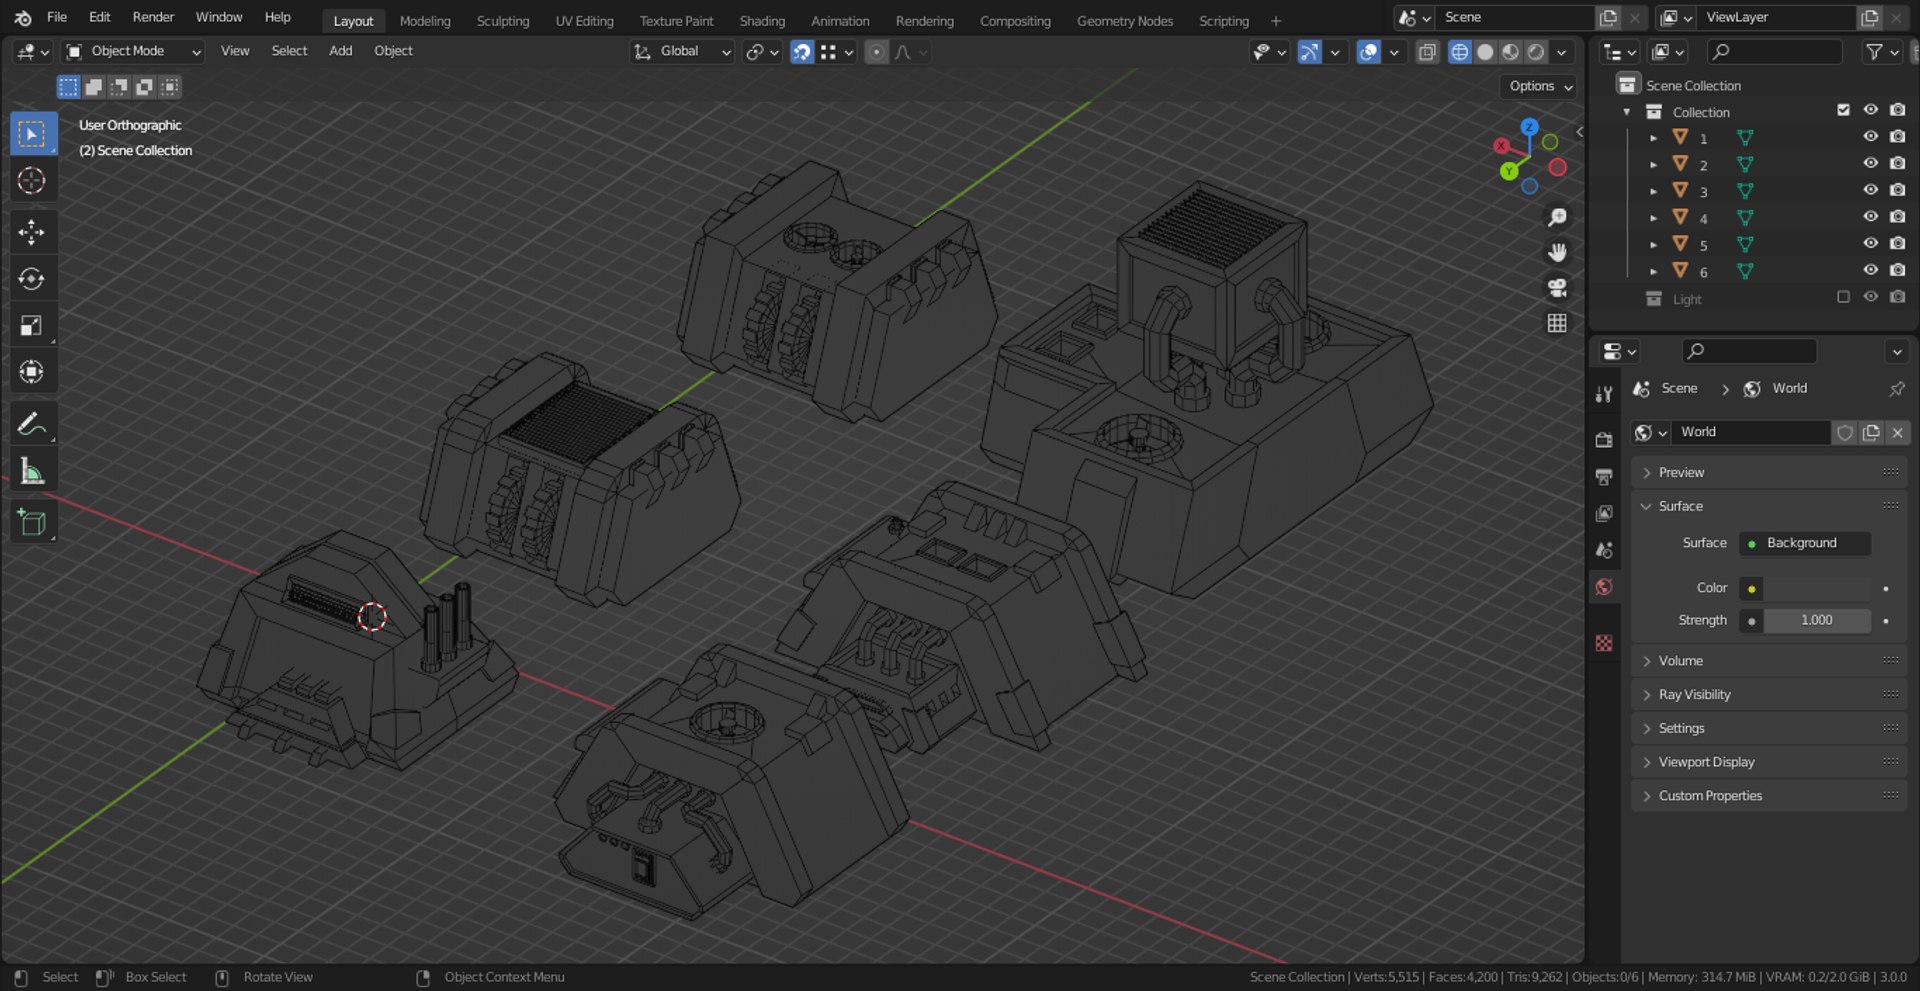This screenshot has height=991, width=1920.
Task: Toggle X-ray display
Action: [1427, 52]
